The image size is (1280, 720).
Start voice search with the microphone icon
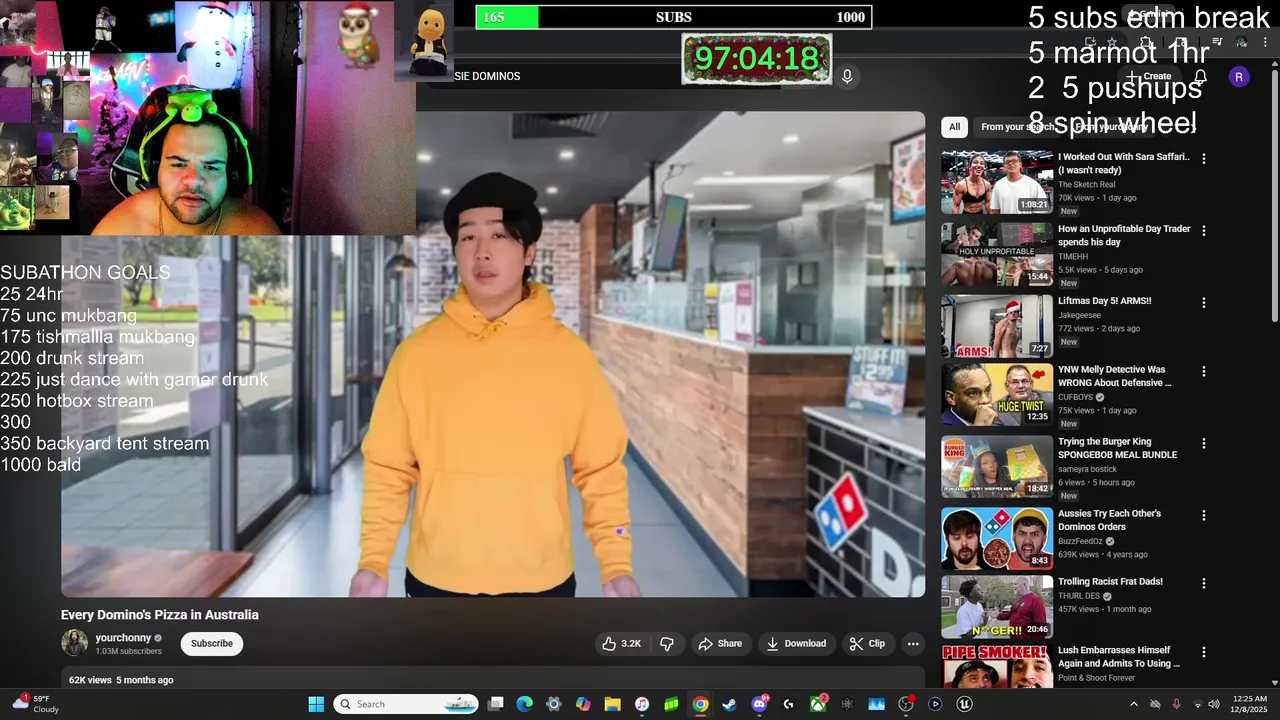point(847,76)
